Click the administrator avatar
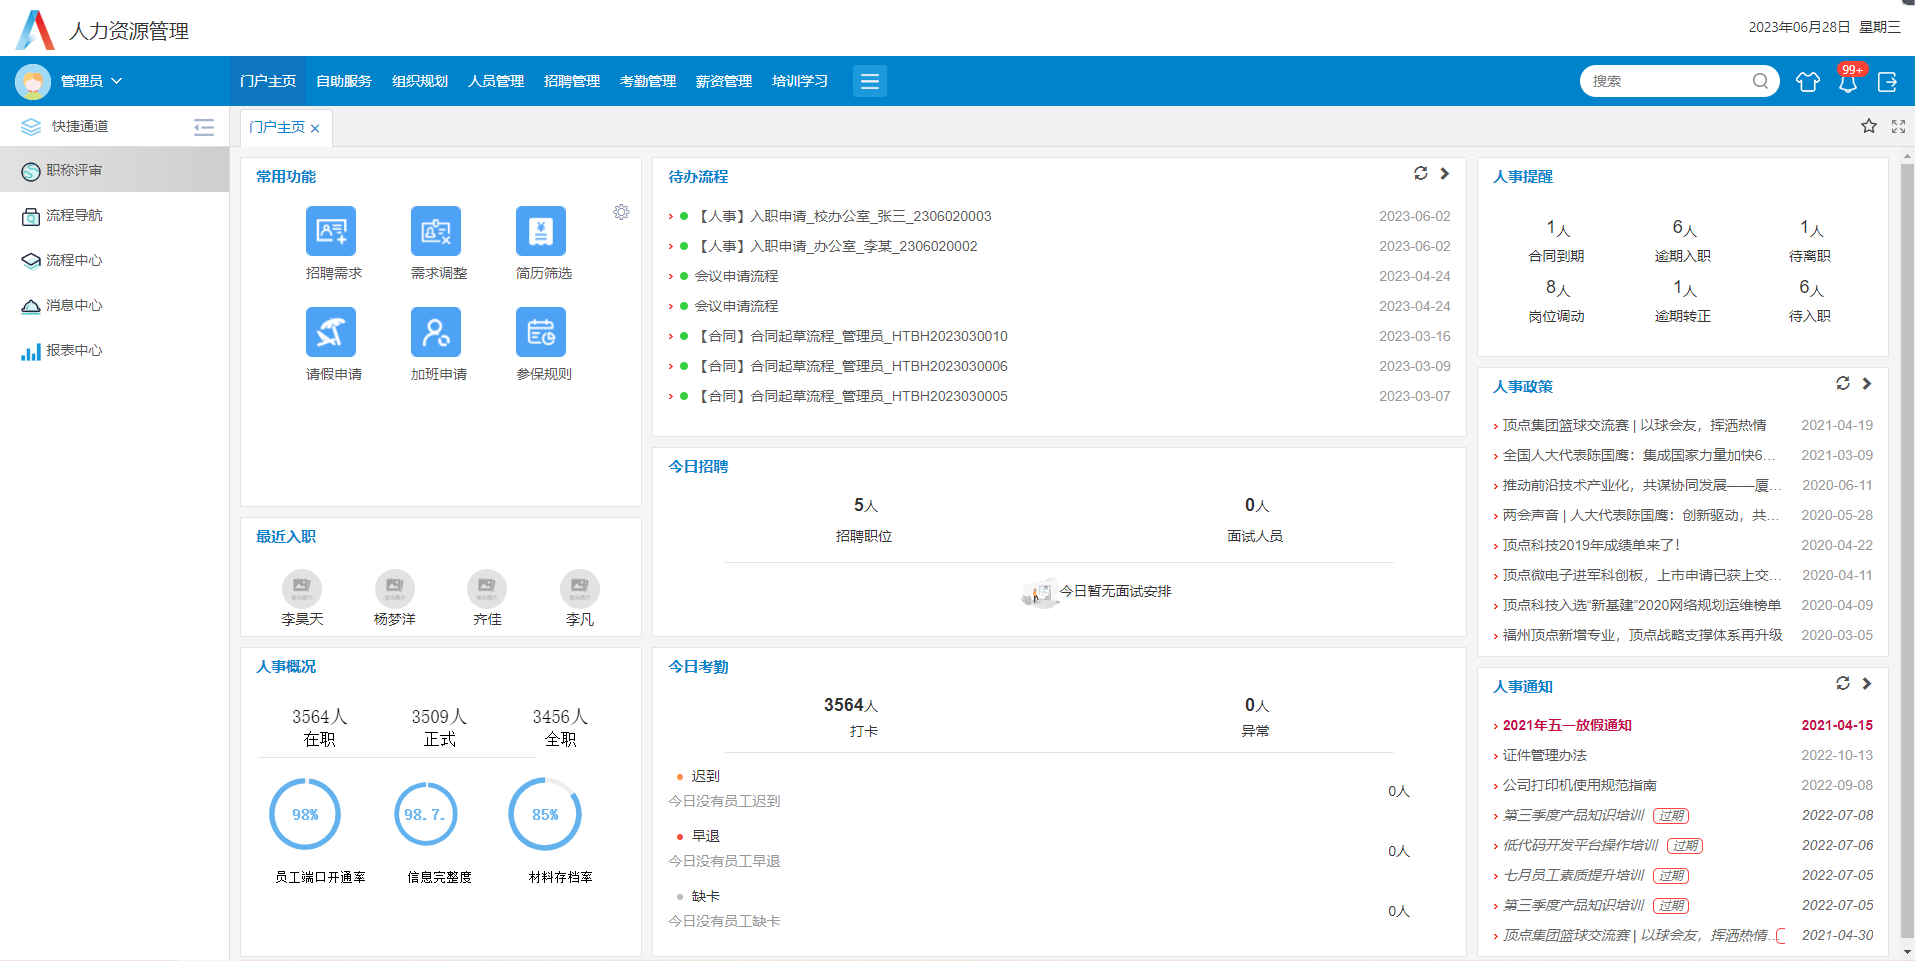Viewport: 1915px width, 961px height. point(33,81)
